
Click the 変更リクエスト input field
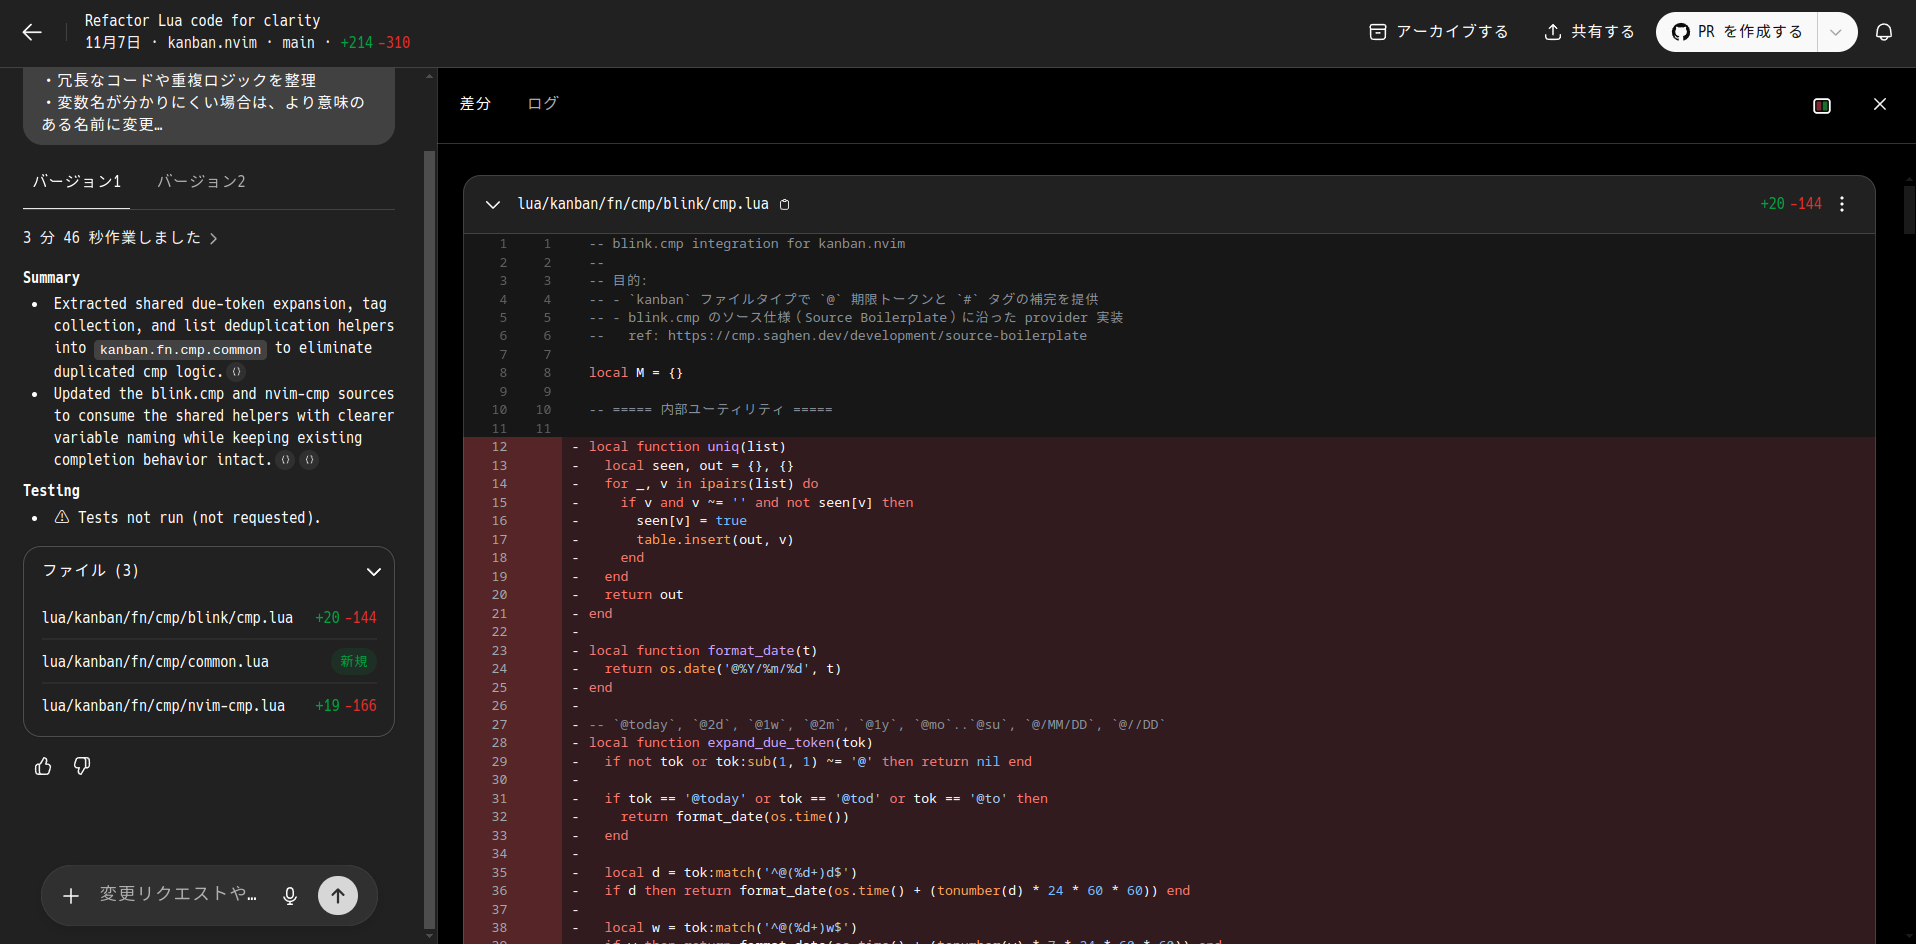click(x=178, y=894)
